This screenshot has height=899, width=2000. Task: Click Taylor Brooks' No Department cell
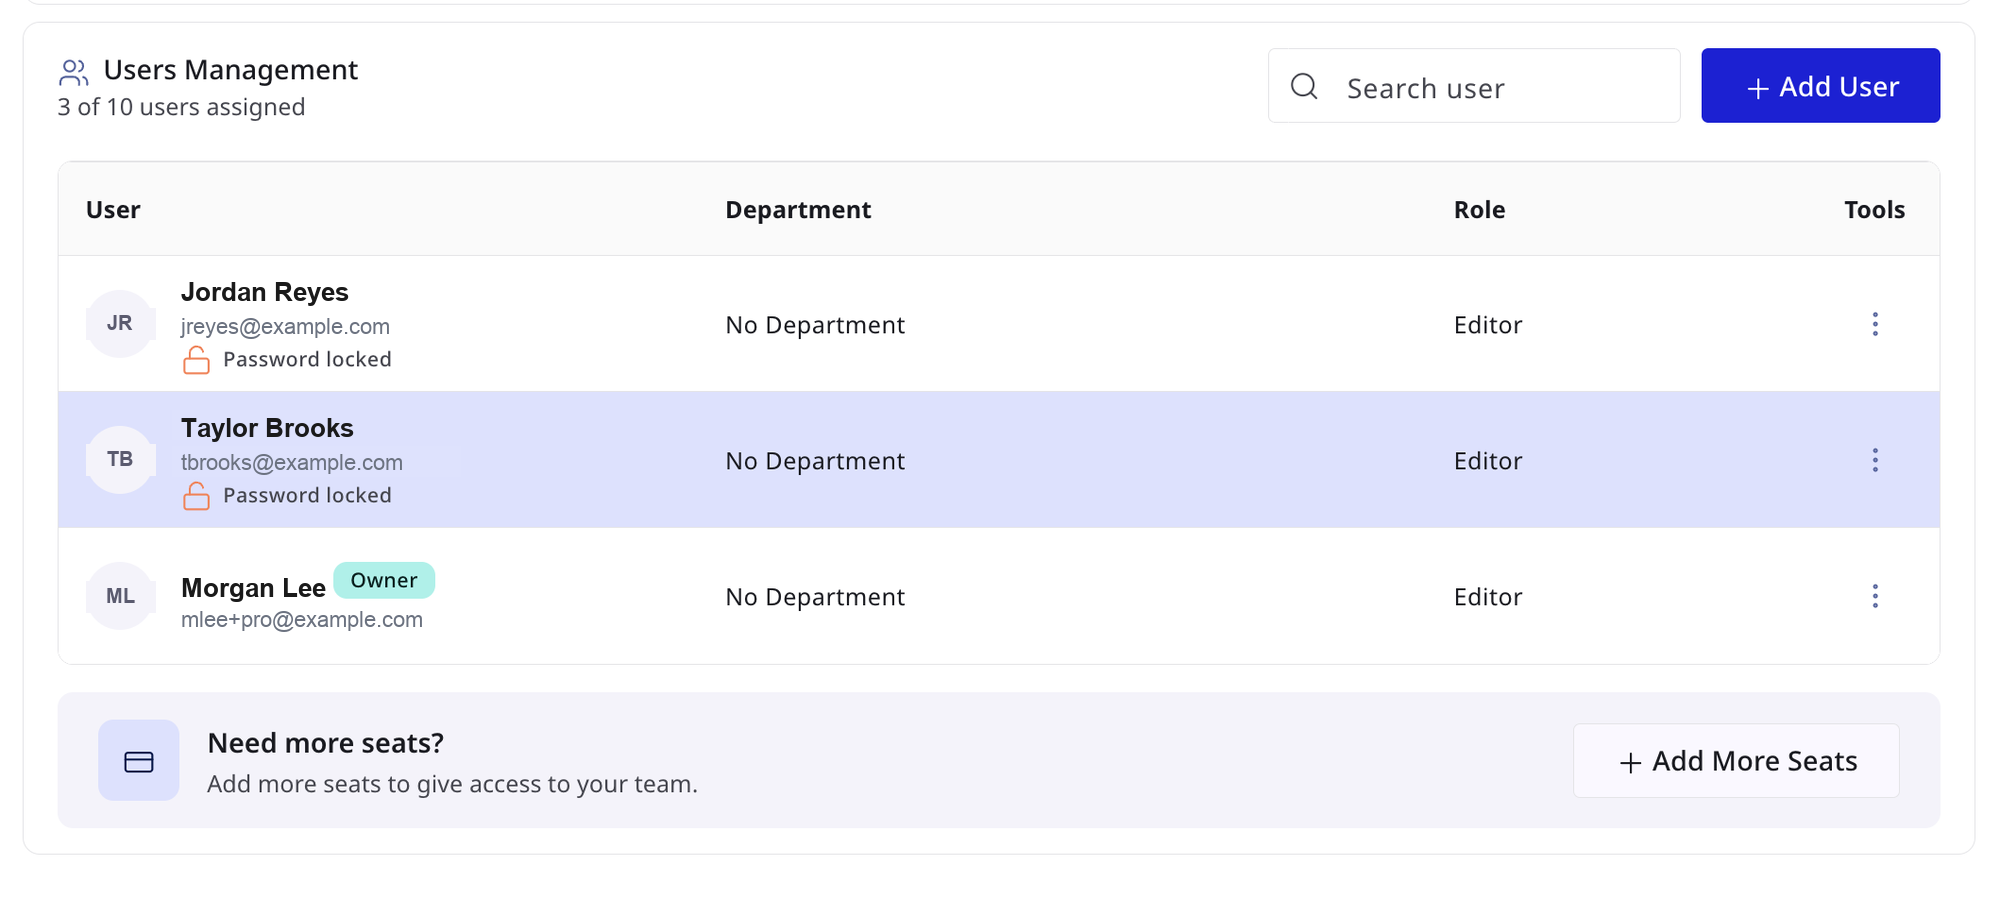click(815, 461)
